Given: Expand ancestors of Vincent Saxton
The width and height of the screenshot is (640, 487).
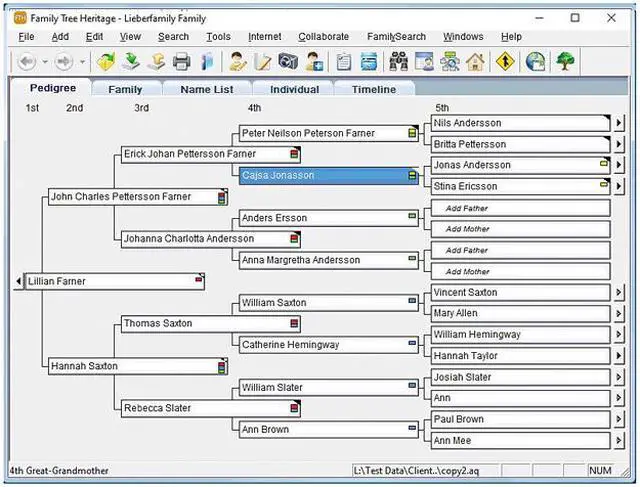Looking at the screenshot, I should 619,292.
